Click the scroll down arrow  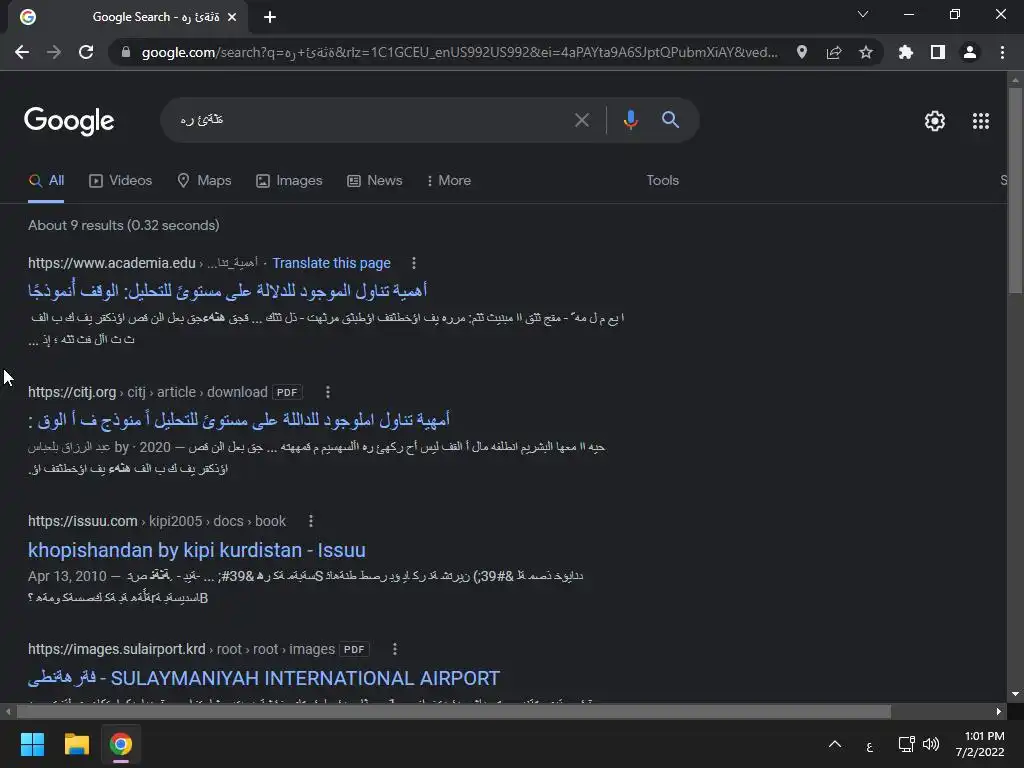click(x=1015, y=694)
